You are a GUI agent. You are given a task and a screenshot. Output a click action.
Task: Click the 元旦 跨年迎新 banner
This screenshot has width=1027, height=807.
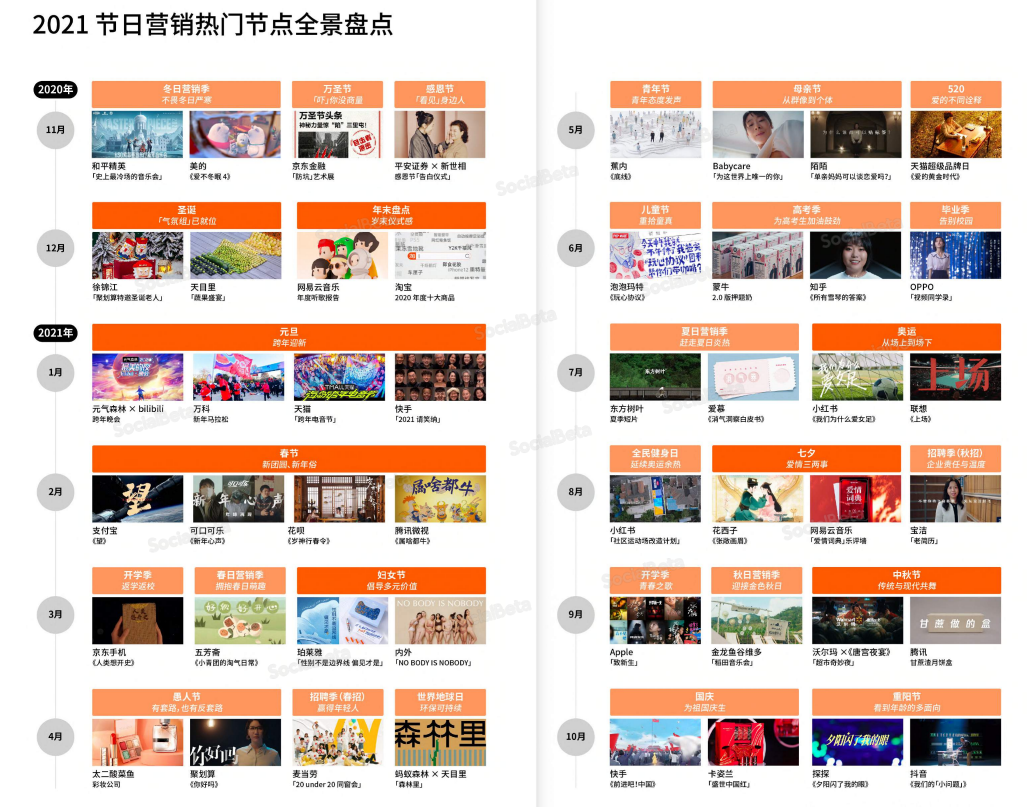click(x=289, y=337)
